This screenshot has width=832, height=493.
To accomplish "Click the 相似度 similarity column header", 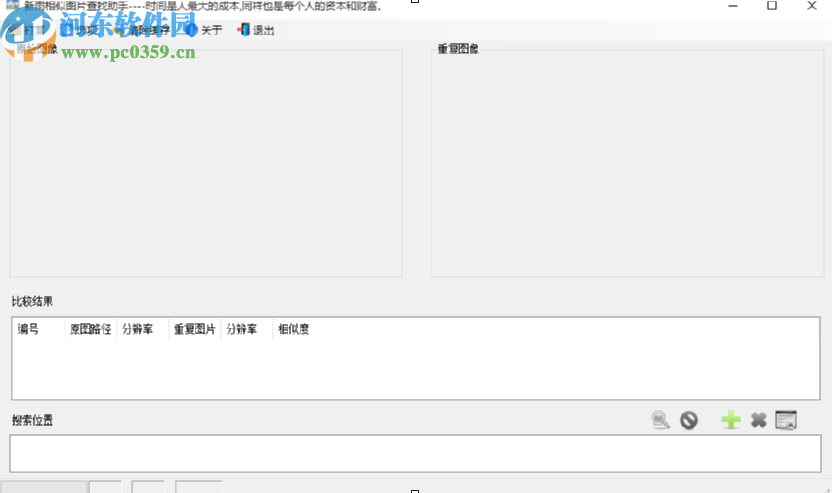I will point(293,329).
